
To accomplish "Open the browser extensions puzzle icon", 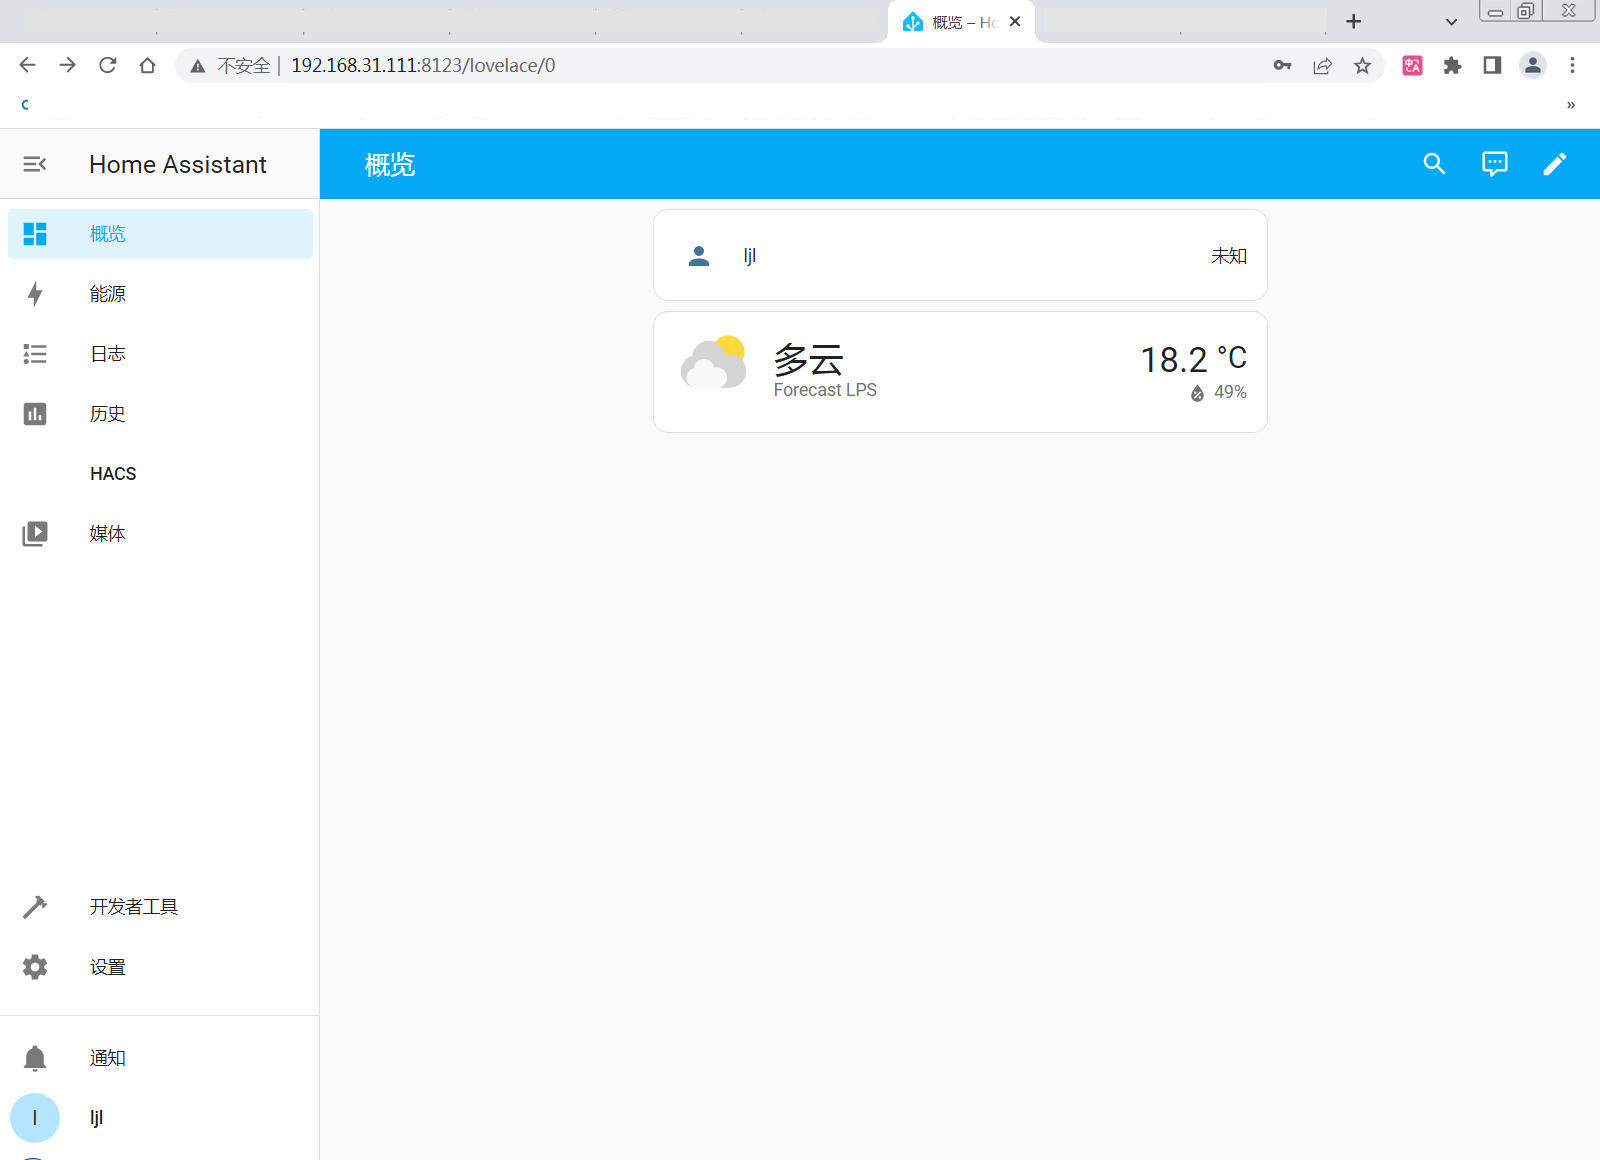I will (x=1452, y=65).
